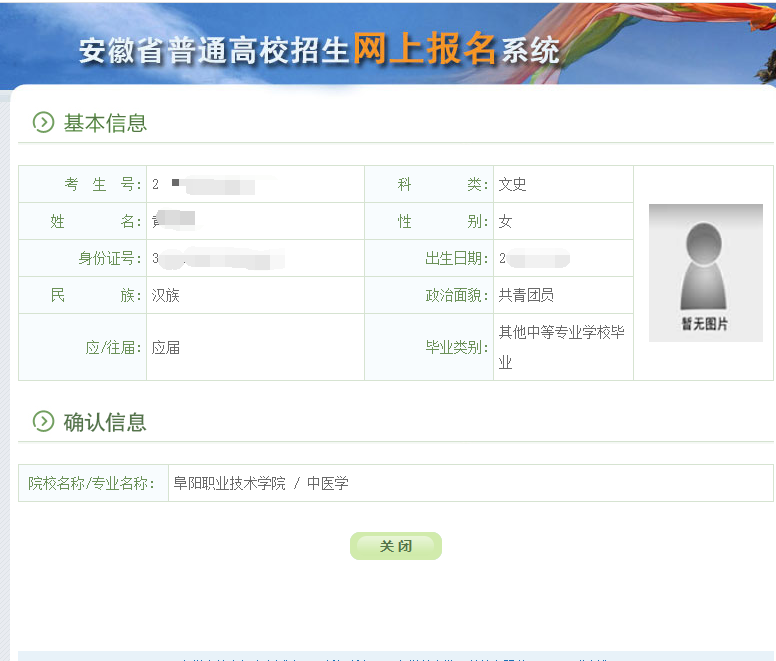The image size is (776, 661).
Task: Click the 文史 value in 科类 row
Action: pyautogui.click(x=513, y=184)
